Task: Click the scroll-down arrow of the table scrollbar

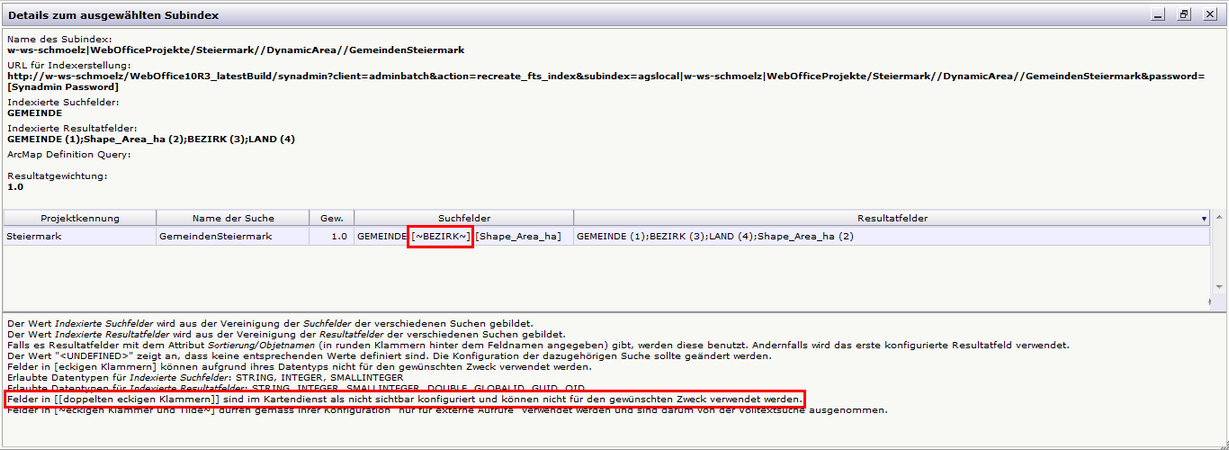Action: point(1217,287)
